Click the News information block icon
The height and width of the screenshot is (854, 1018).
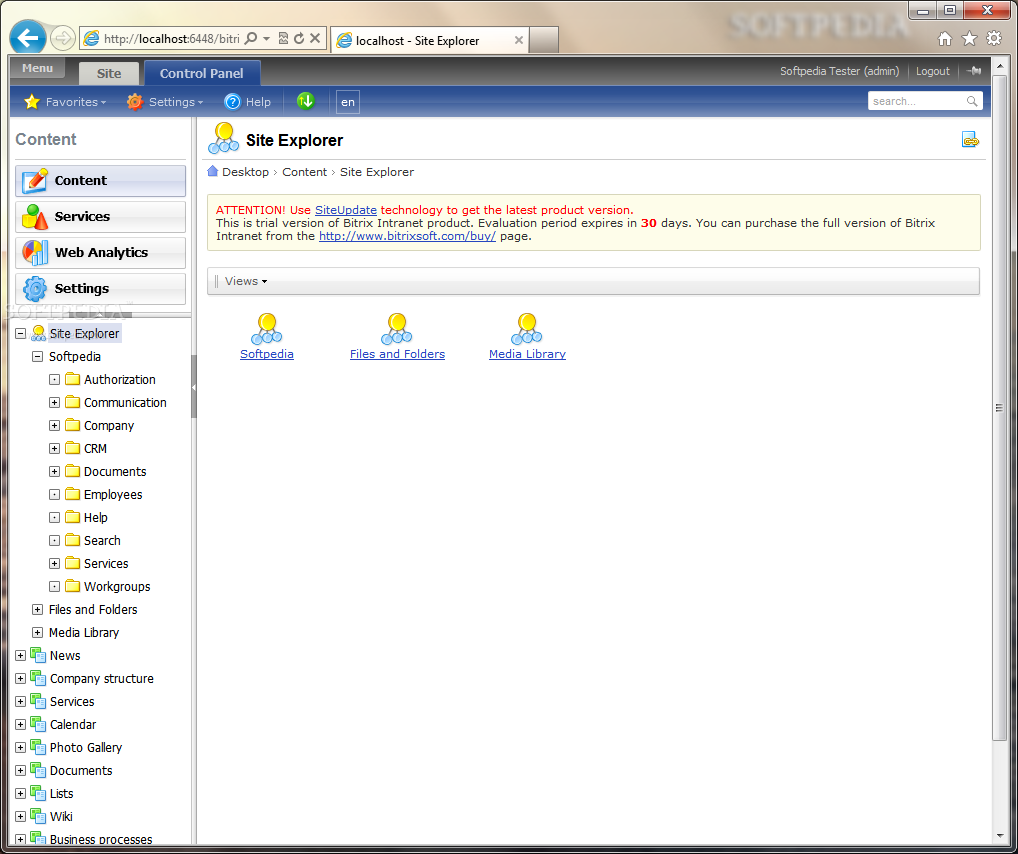(x=38, y=655)
